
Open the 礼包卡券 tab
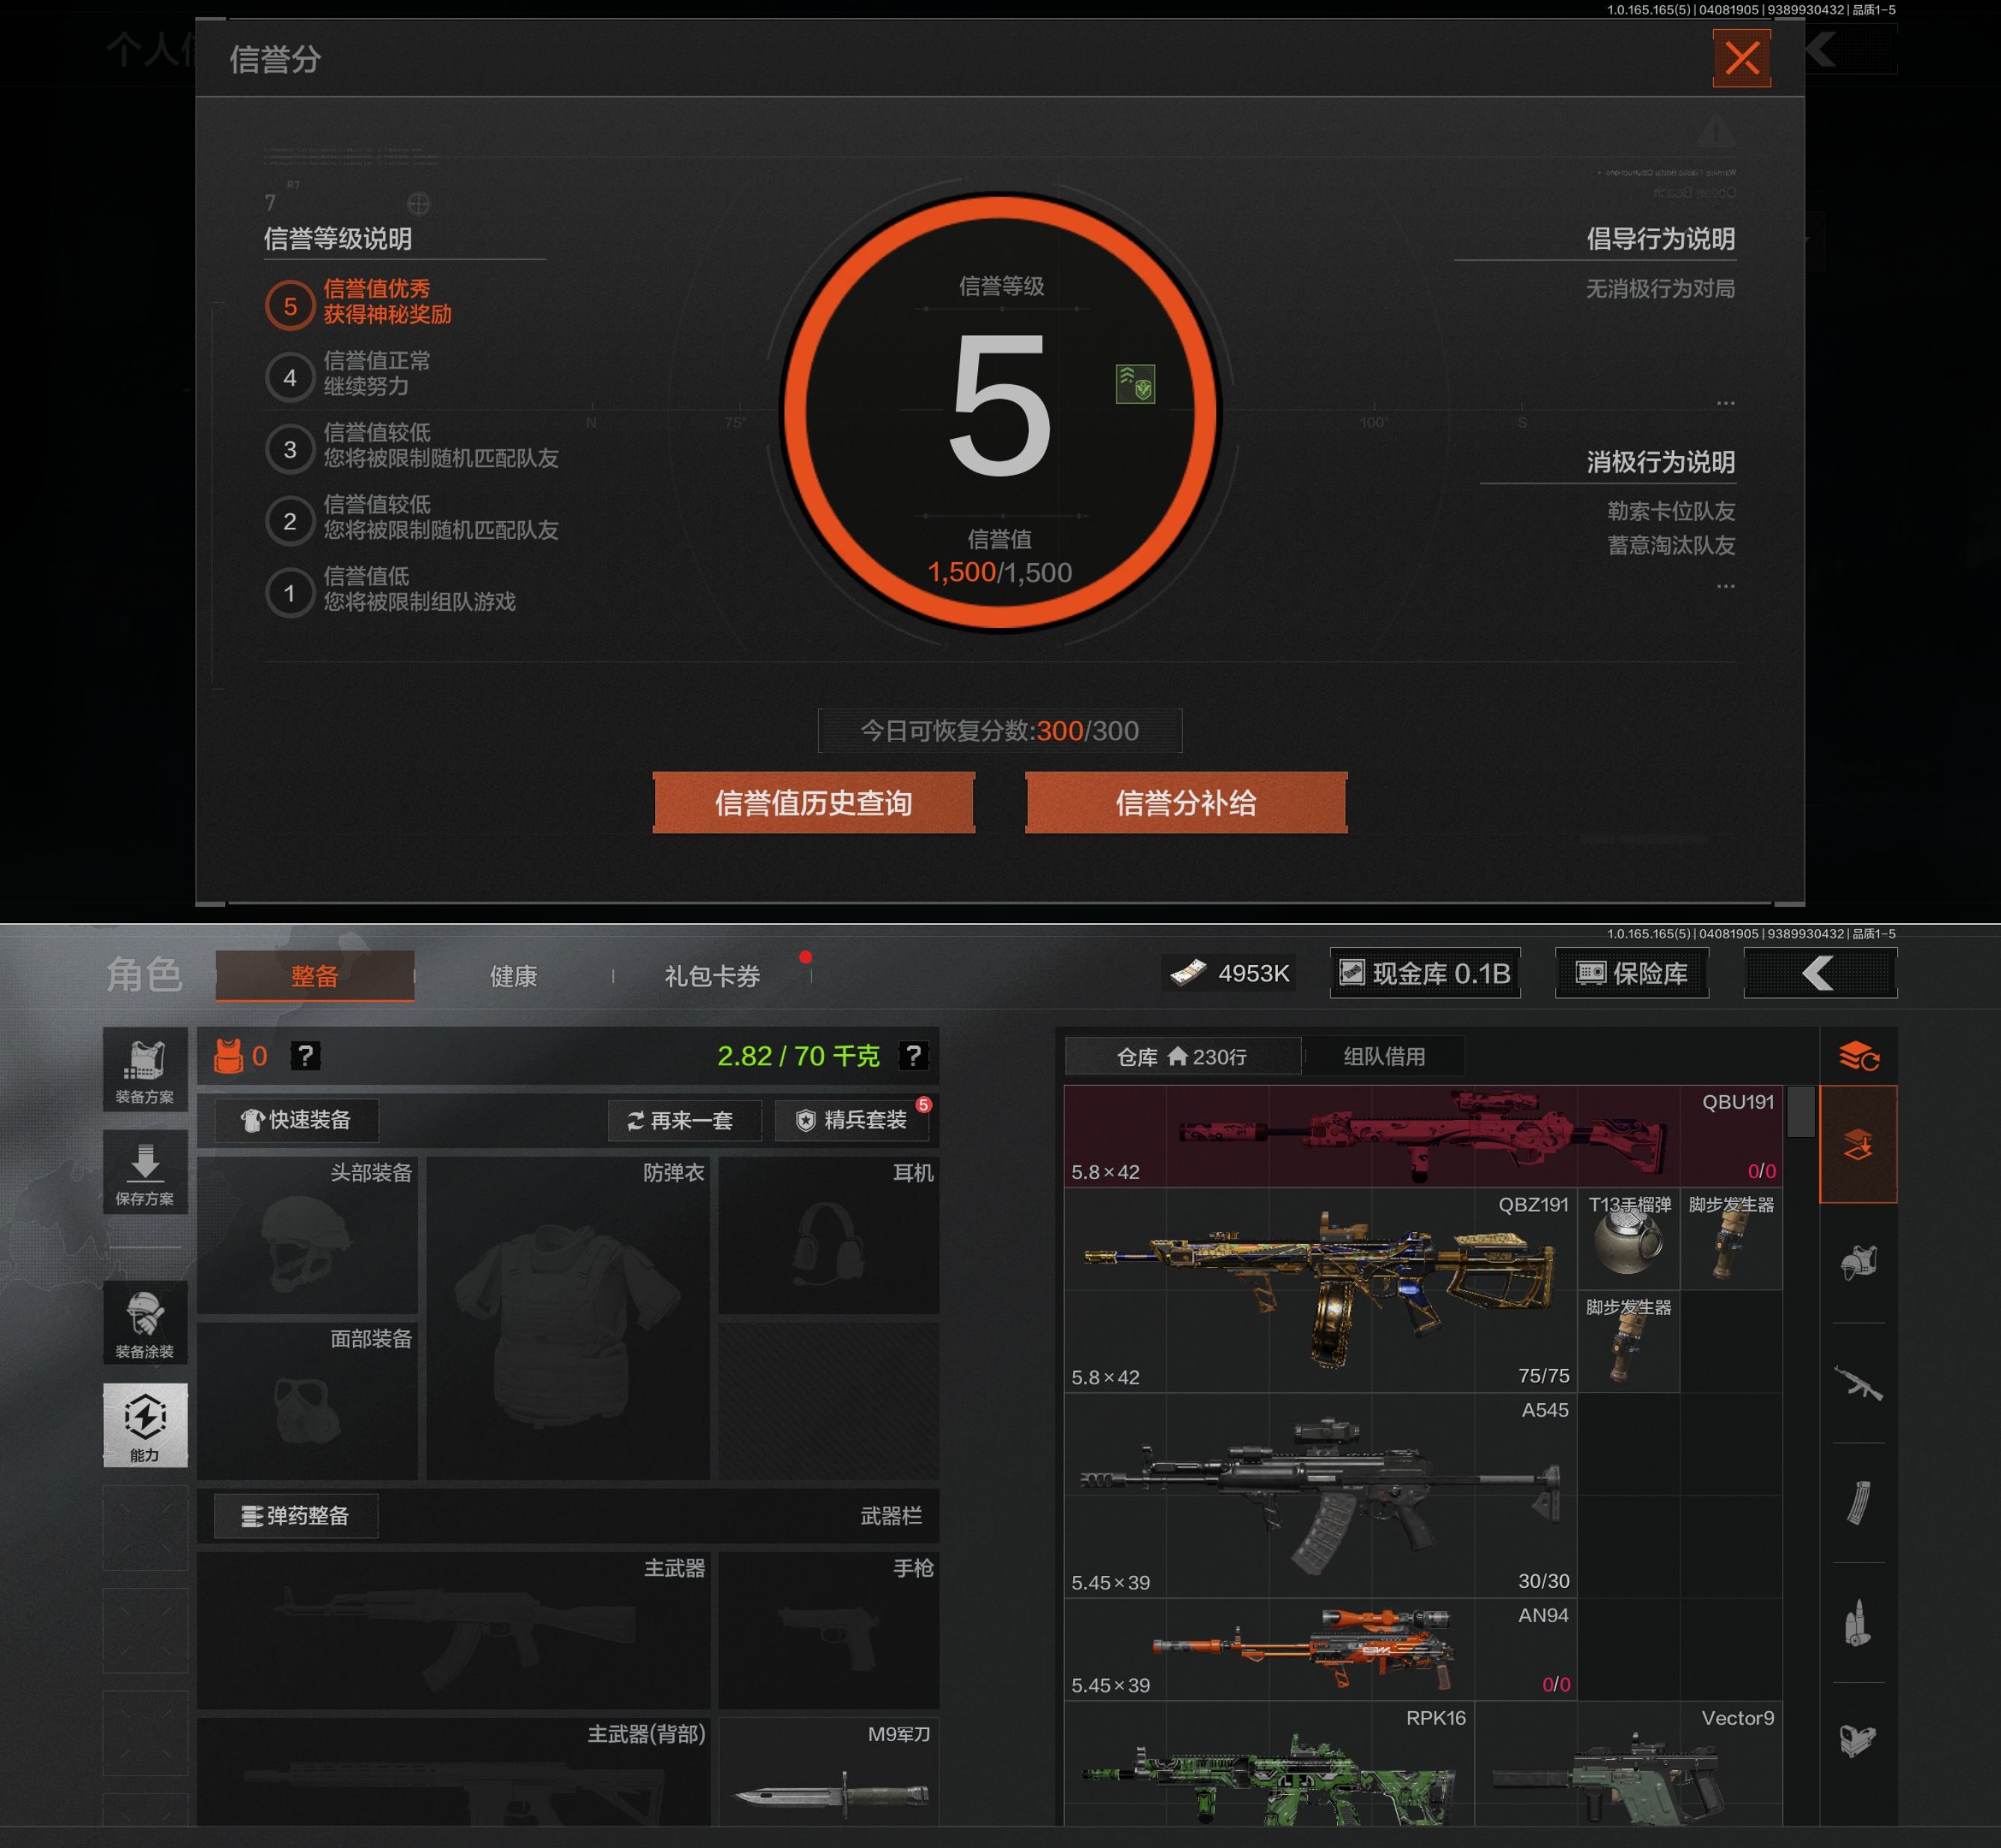pyautogui.click(x=712, y=976)
